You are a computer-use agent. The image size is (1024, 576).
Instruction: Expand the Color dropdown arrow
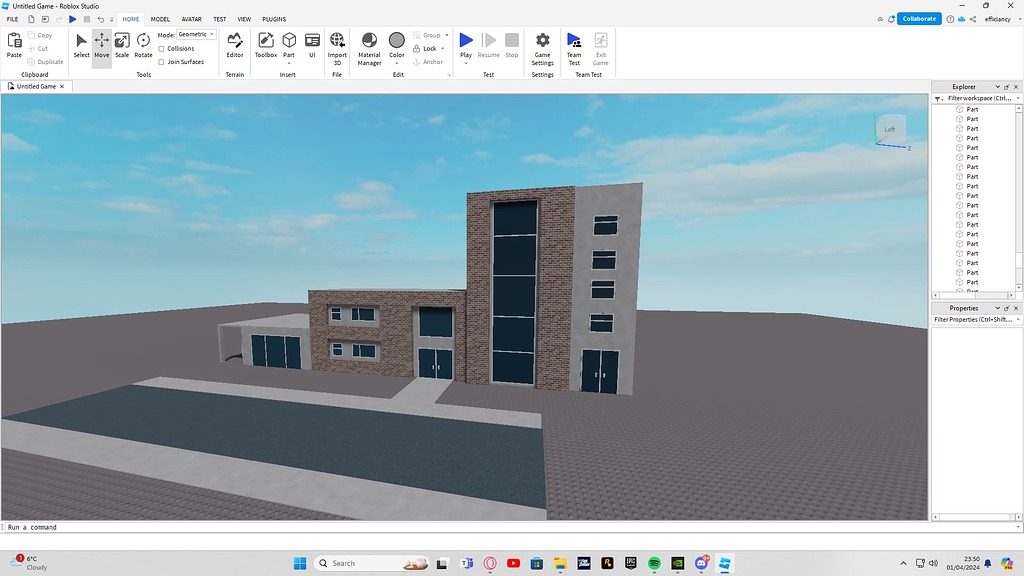point(396,63)
